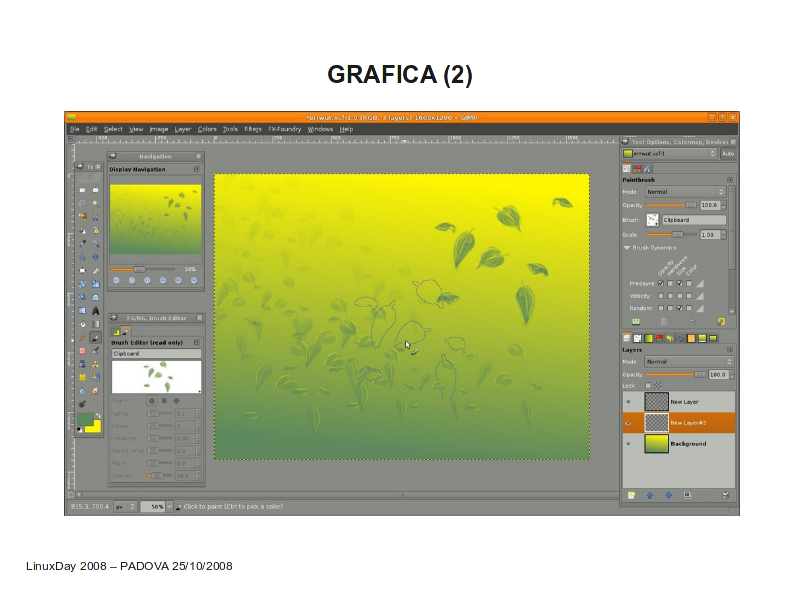Collapse the Brush Dynamics expander
Viewport: 800px width, 600px height.
[x=627, y=247]
